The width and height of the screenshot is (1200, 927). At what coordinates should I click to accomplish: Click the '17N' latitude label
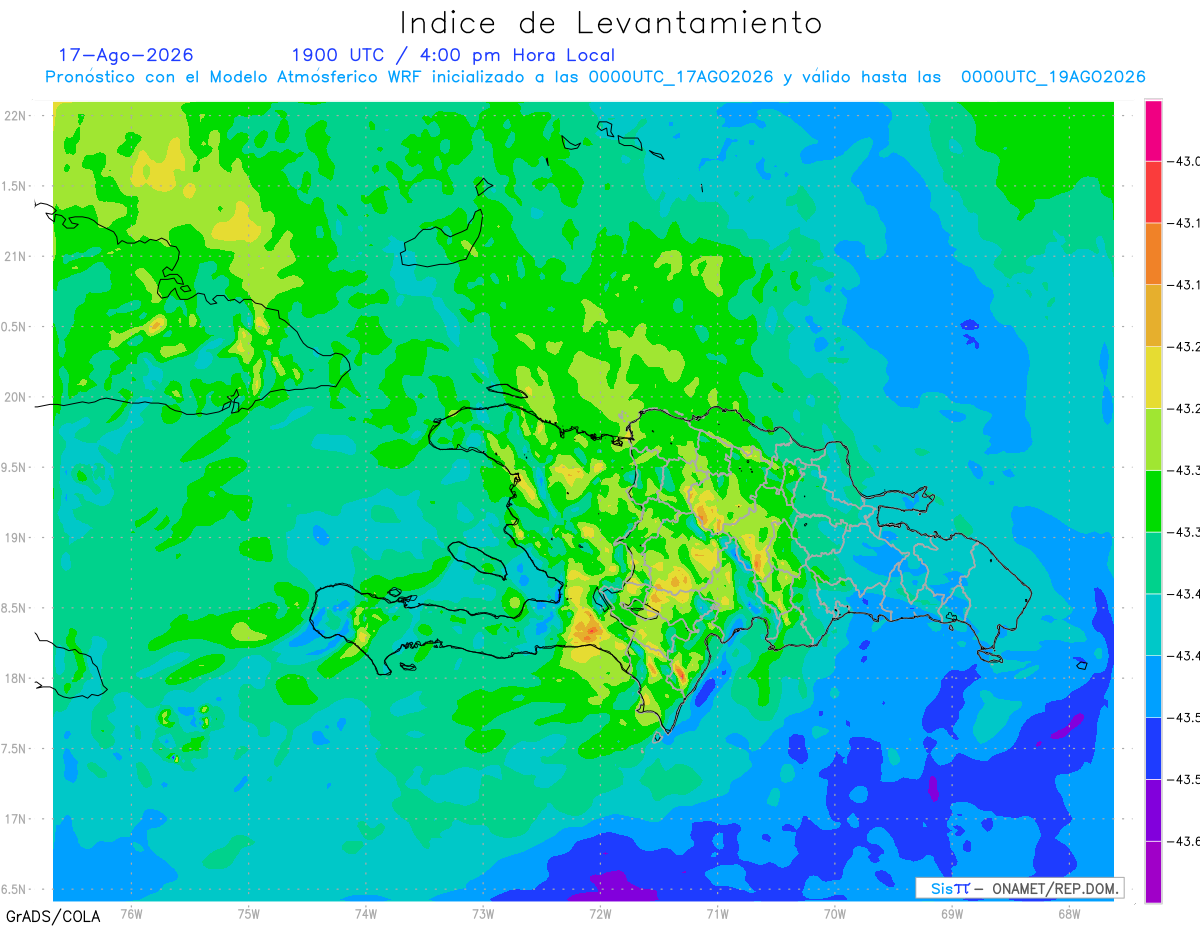[x=17, y=819]
